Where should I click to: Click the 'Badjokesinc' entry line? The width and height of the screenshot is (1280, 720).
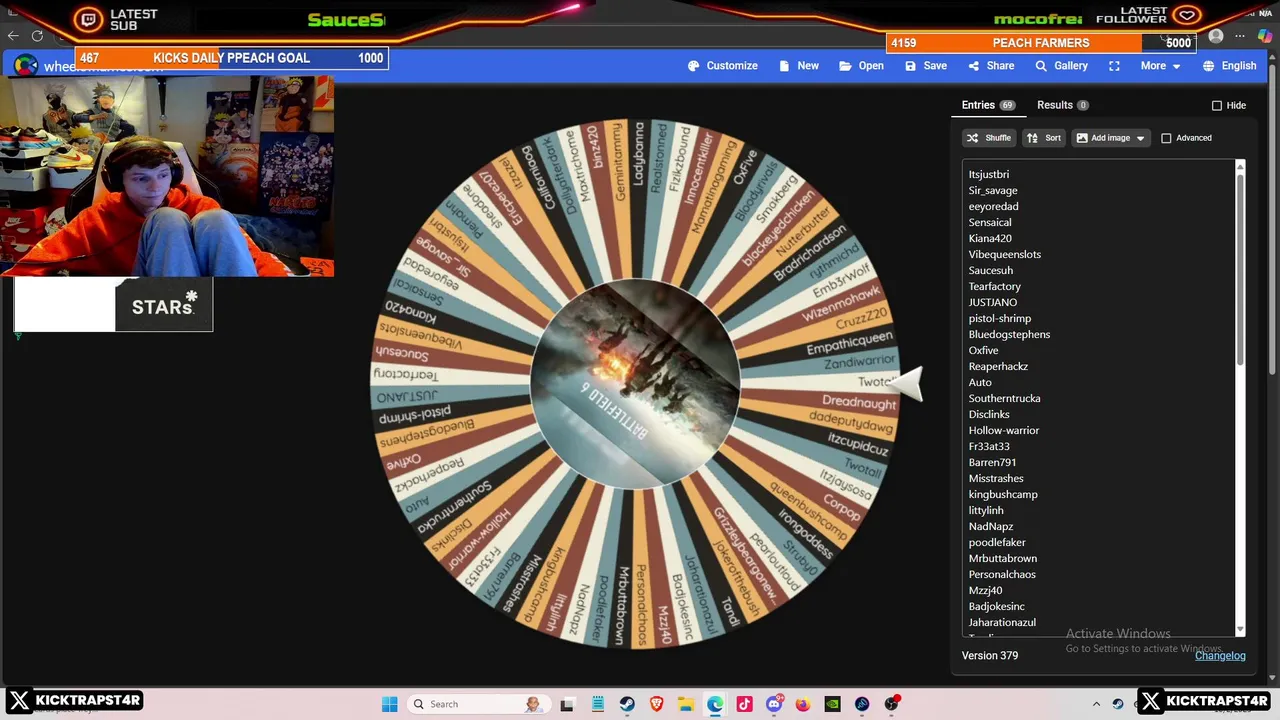pos(996,607)
